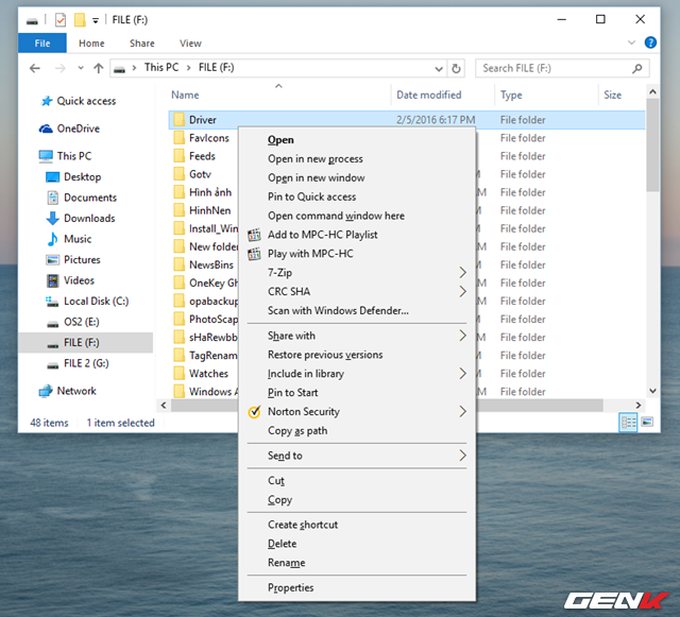Screen dimensions: 680x617
Task: Expand the ribbon using the chevron
Action: (x=631, y=42)
